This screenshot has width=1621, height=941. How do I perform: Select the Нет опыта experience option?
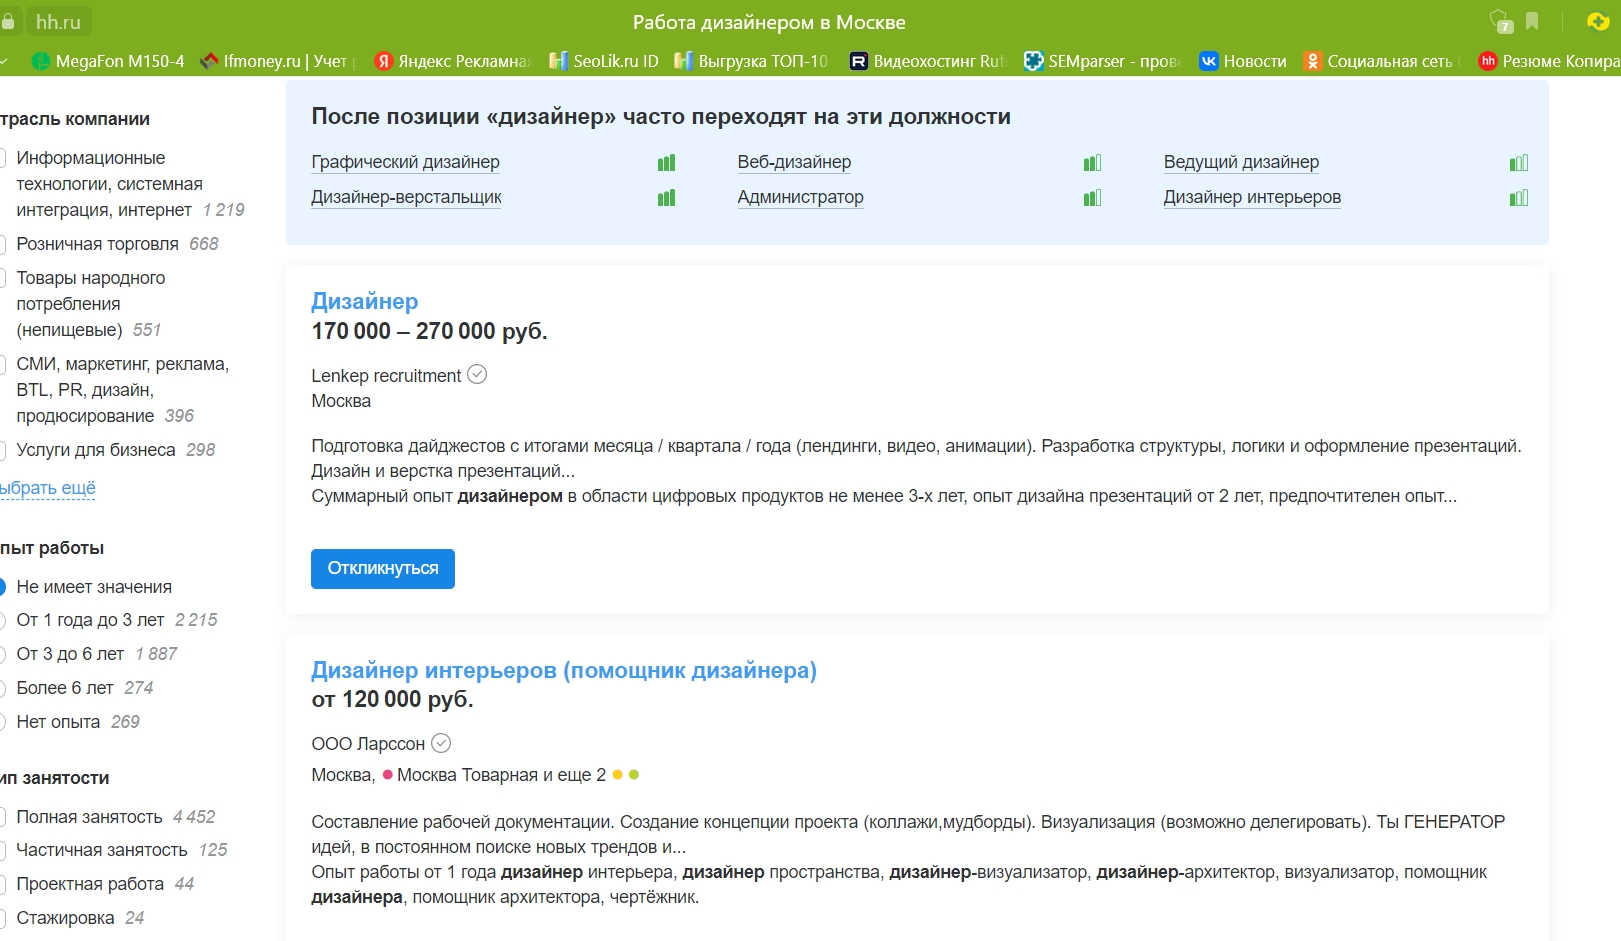point(3,722)
